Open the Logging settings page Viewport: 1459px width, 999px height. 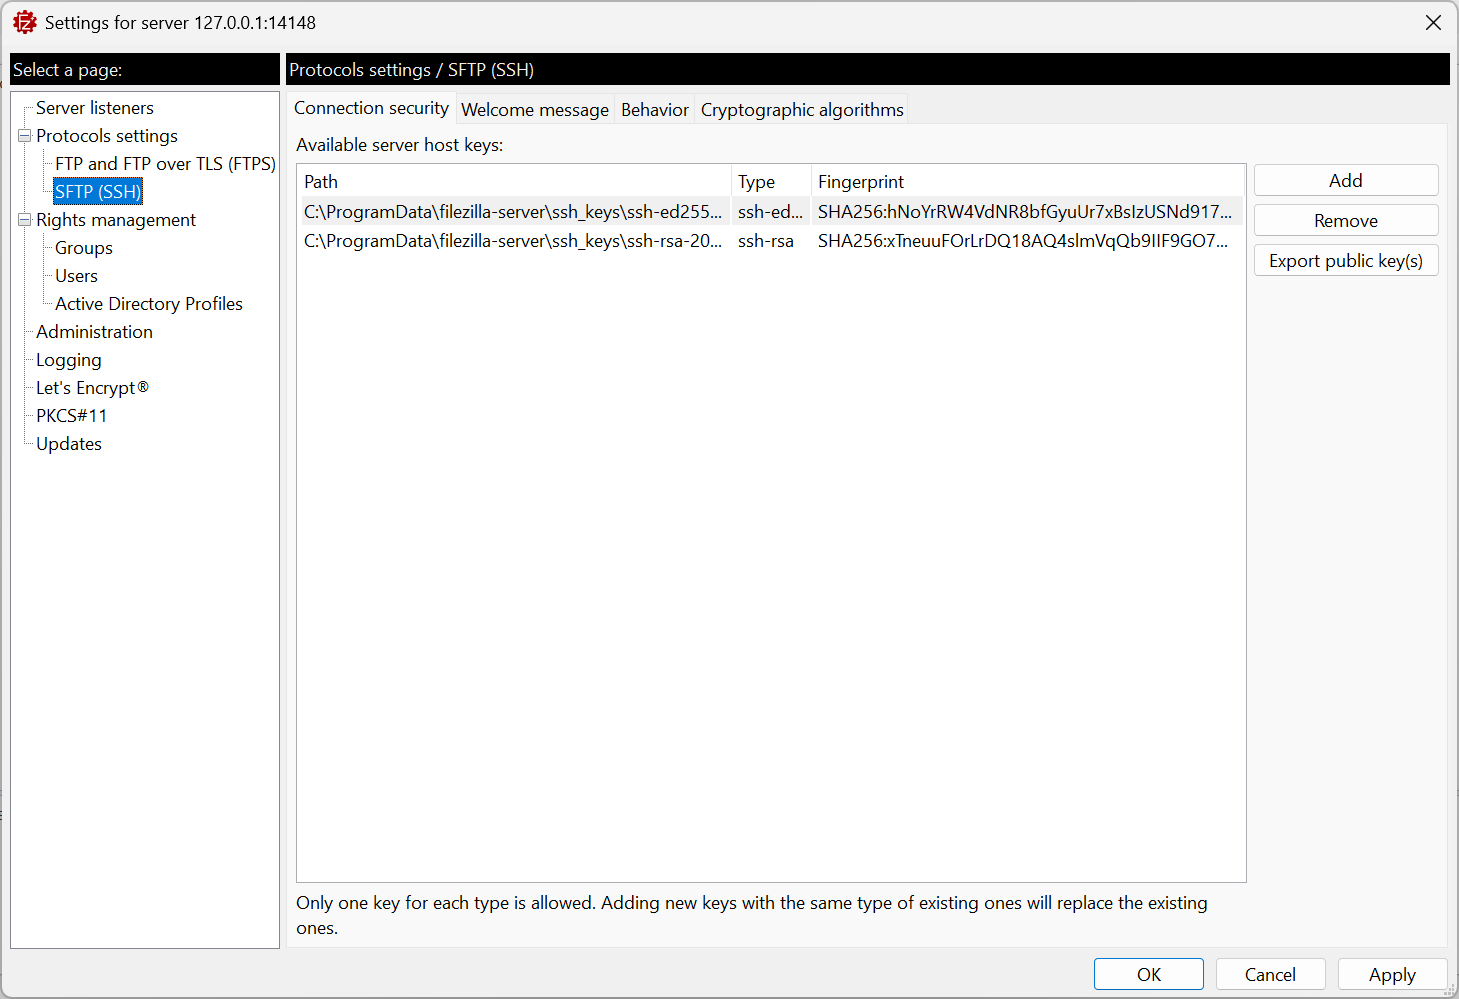click(69, 360)
